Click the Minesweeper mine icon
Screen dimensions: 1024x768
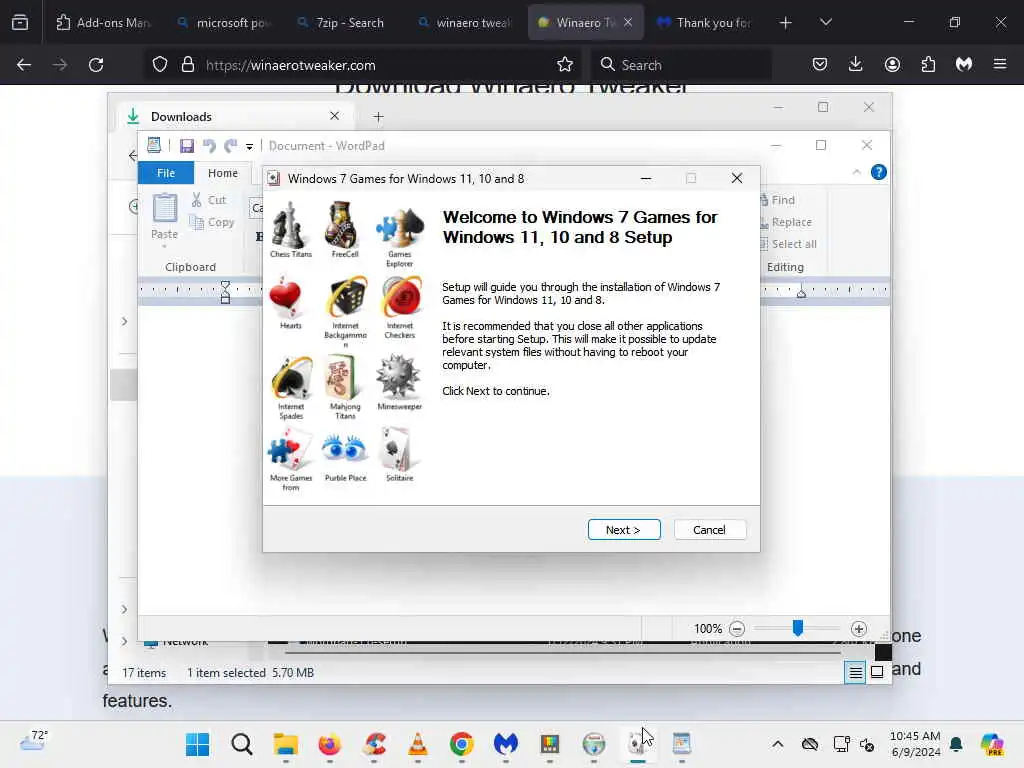pos(398,377)
